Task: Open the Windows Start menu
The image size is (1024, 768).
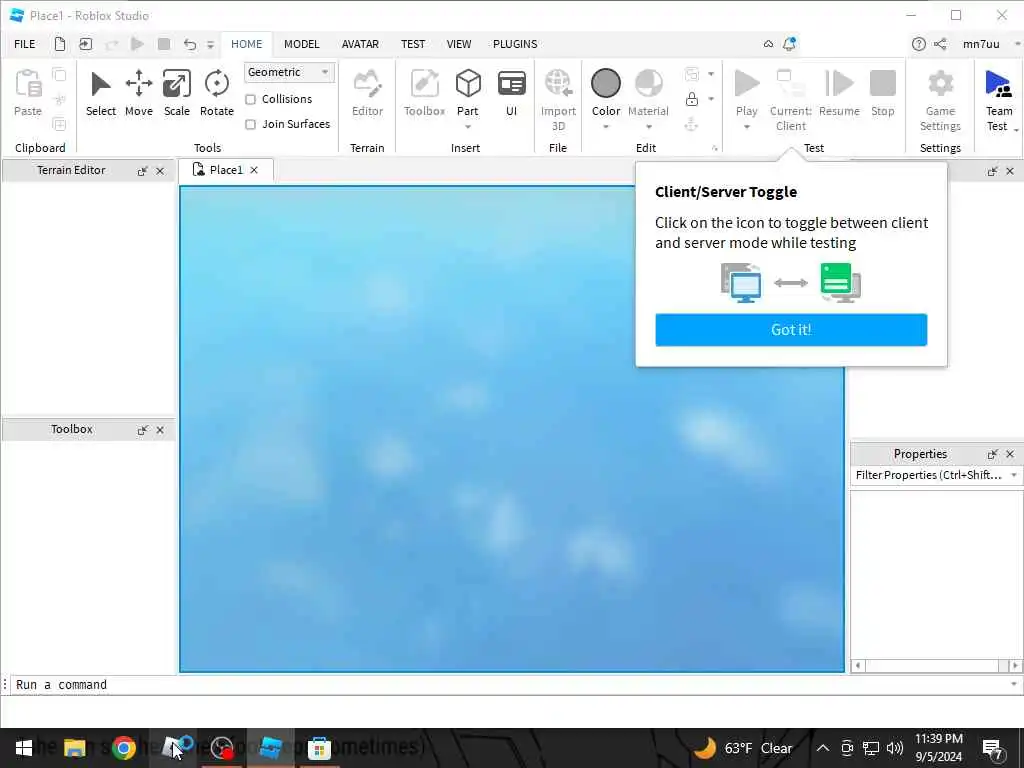Action: coord(24,748)
